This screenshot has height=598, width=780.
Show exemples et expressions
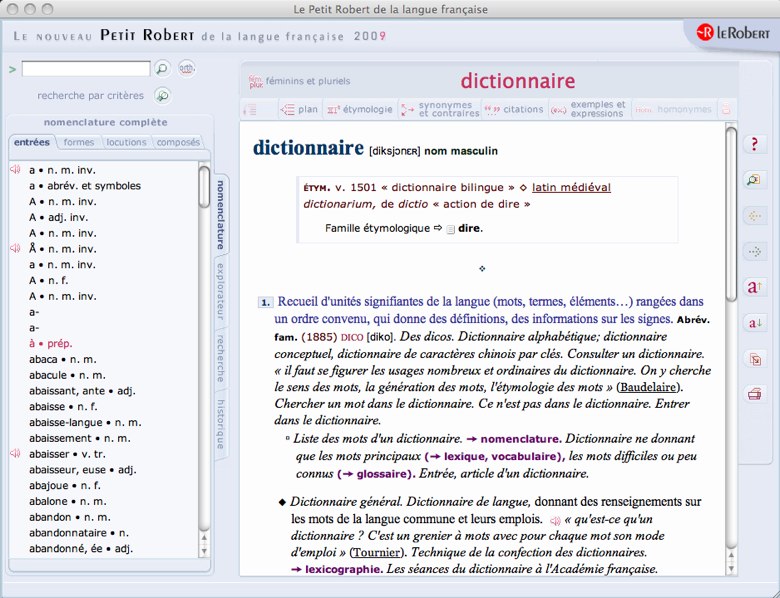point(588,109)
